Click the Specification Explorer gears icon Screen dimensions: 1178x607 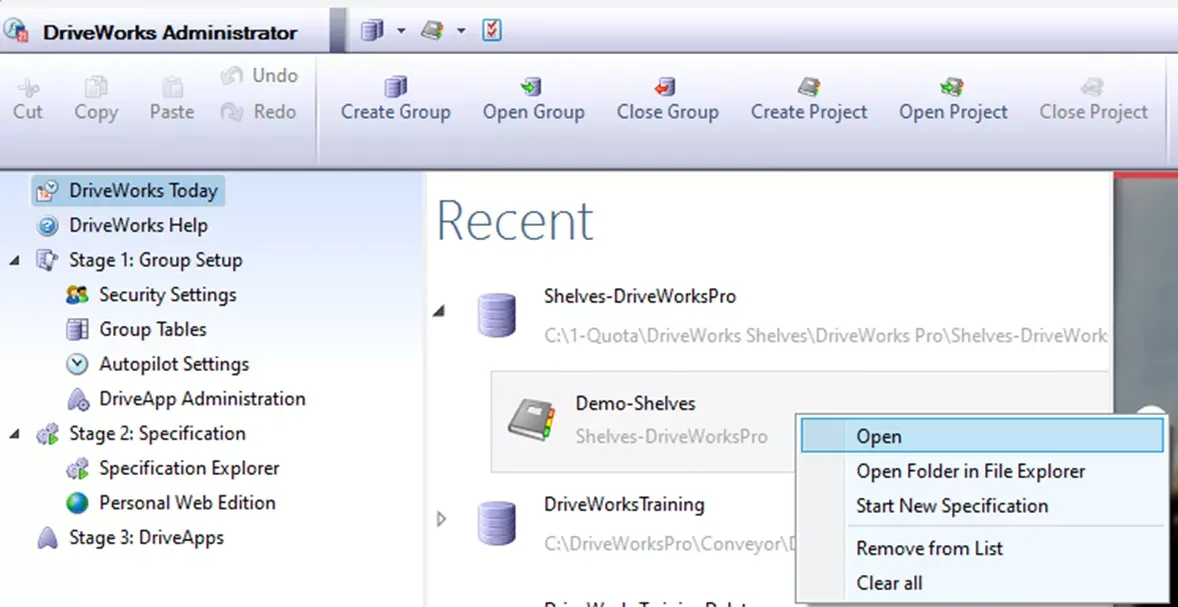point(77,469)
